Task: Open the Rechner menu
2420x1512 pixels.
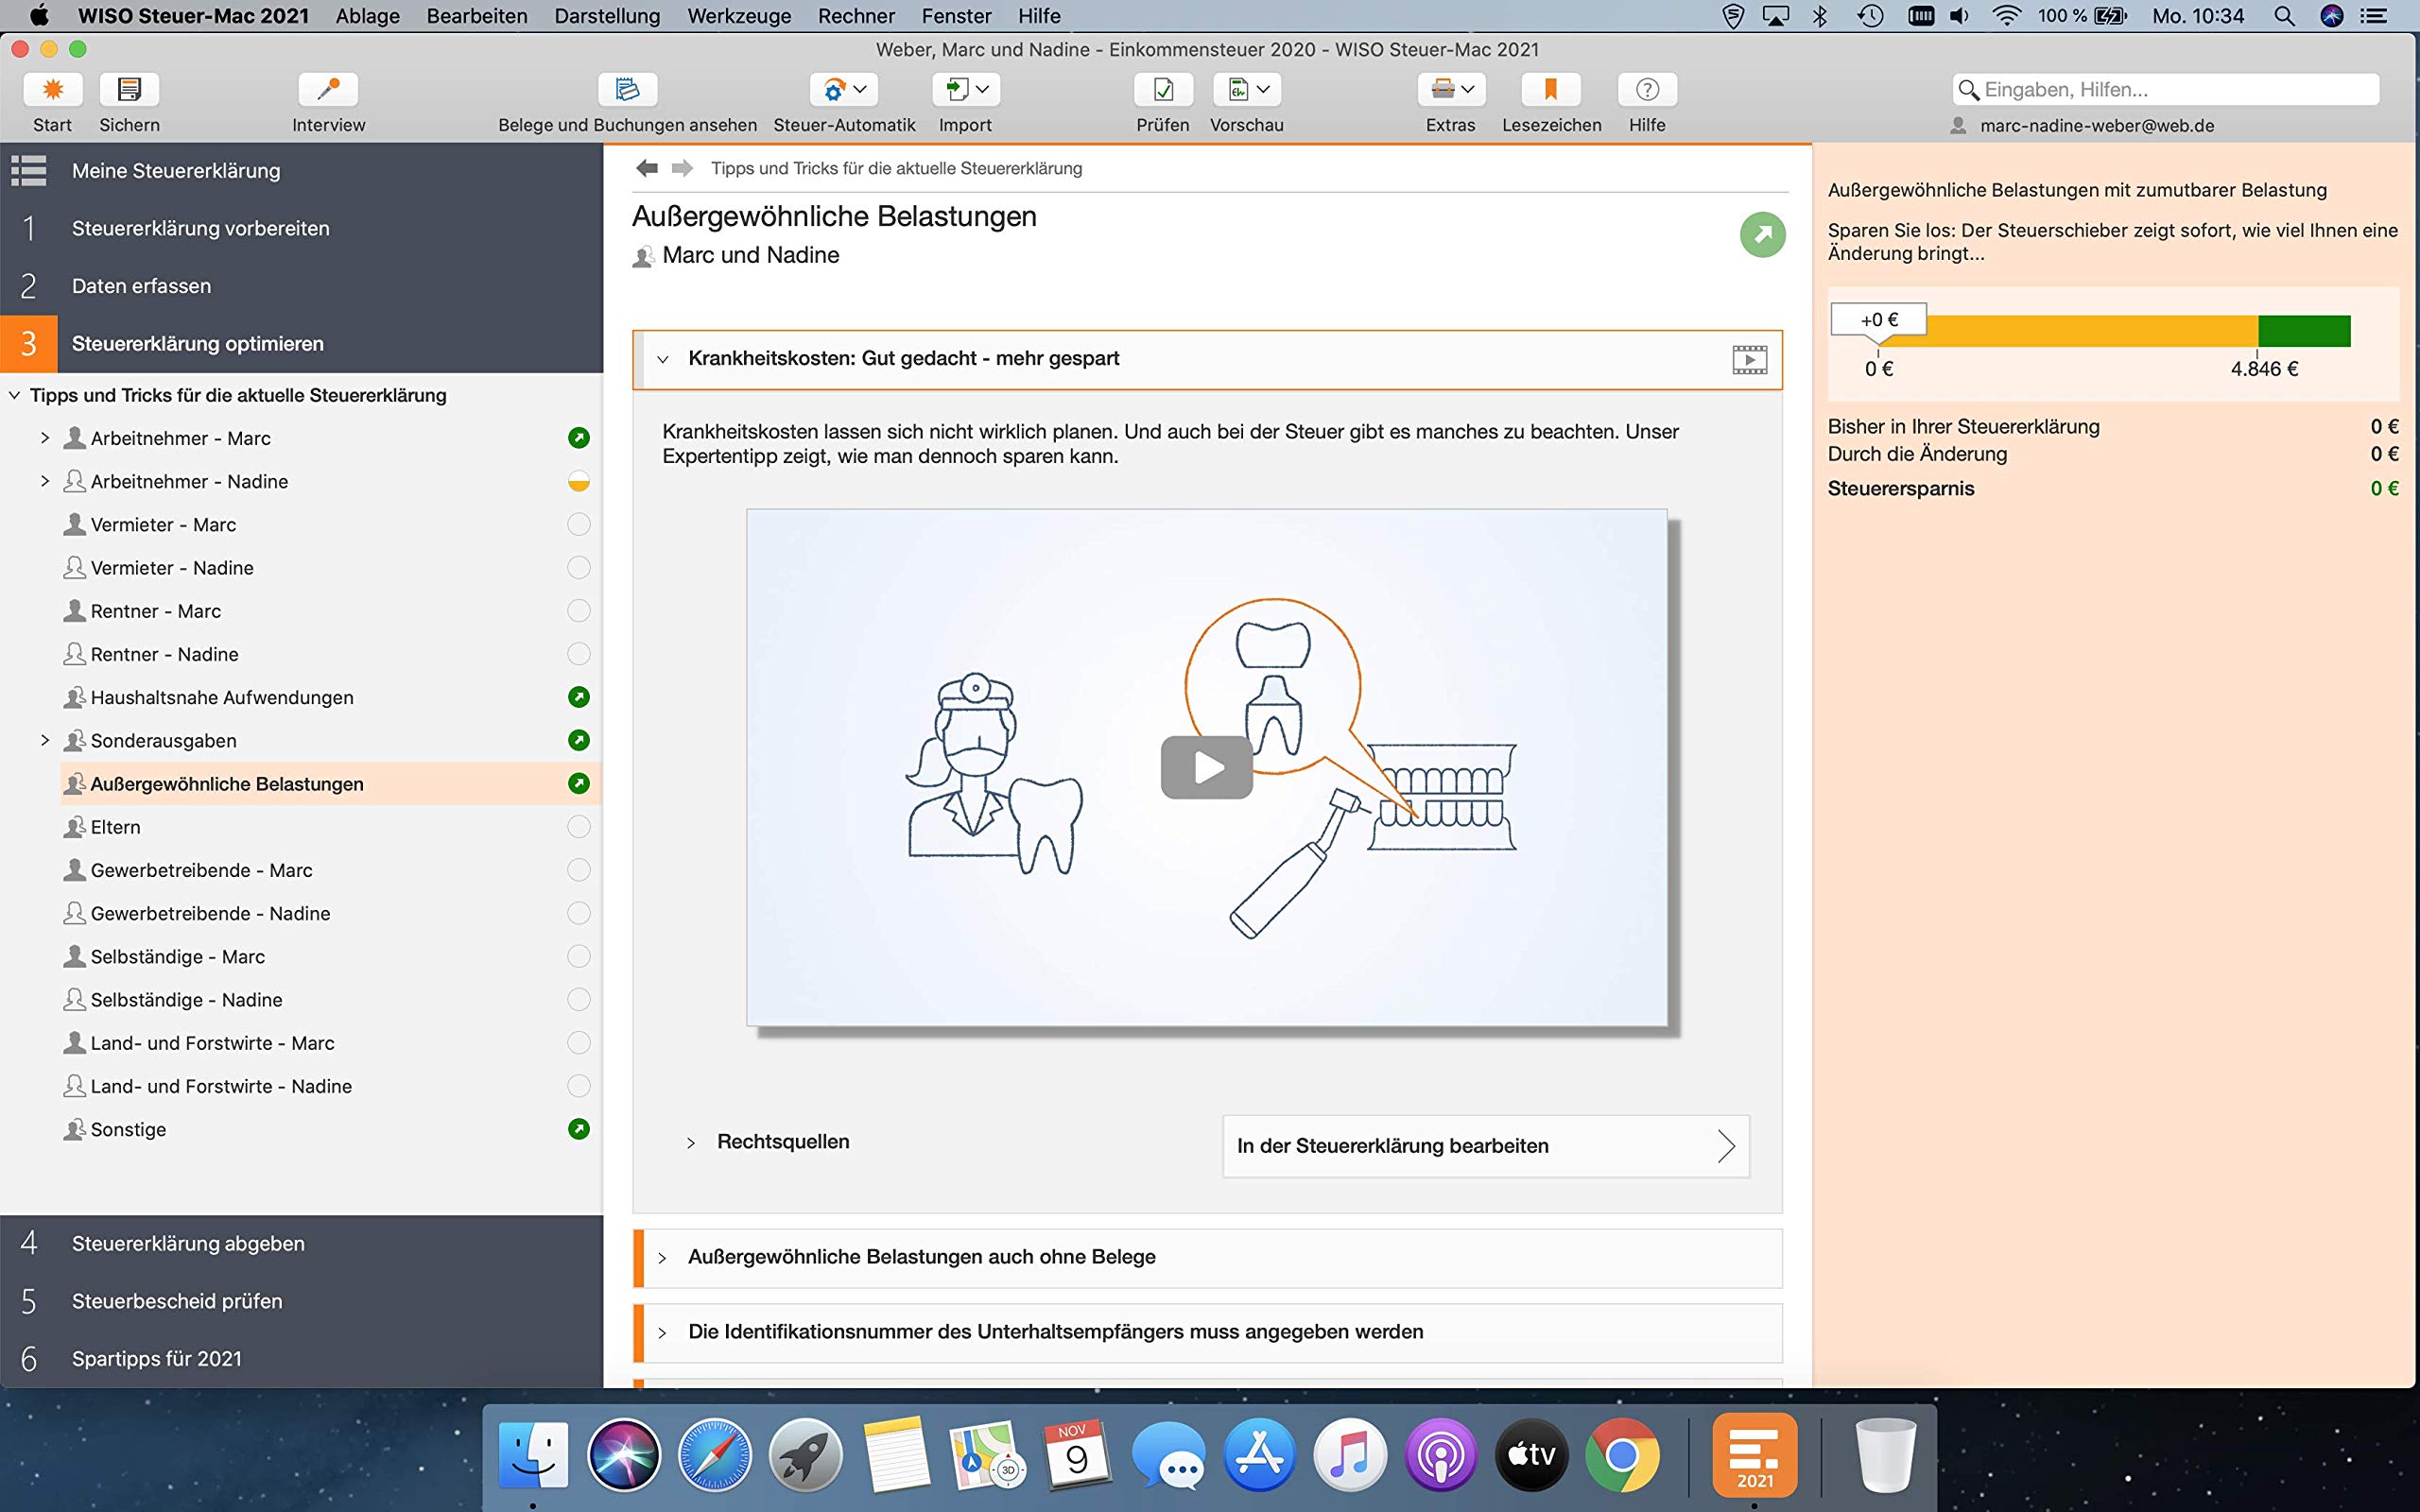Action: [x=856, y=16]
